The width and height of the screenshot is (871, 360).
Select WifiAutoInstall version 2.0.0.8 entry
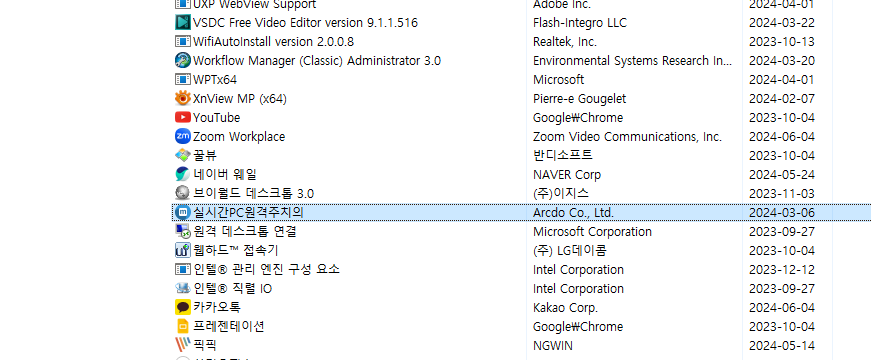click(x=273, y=42)
